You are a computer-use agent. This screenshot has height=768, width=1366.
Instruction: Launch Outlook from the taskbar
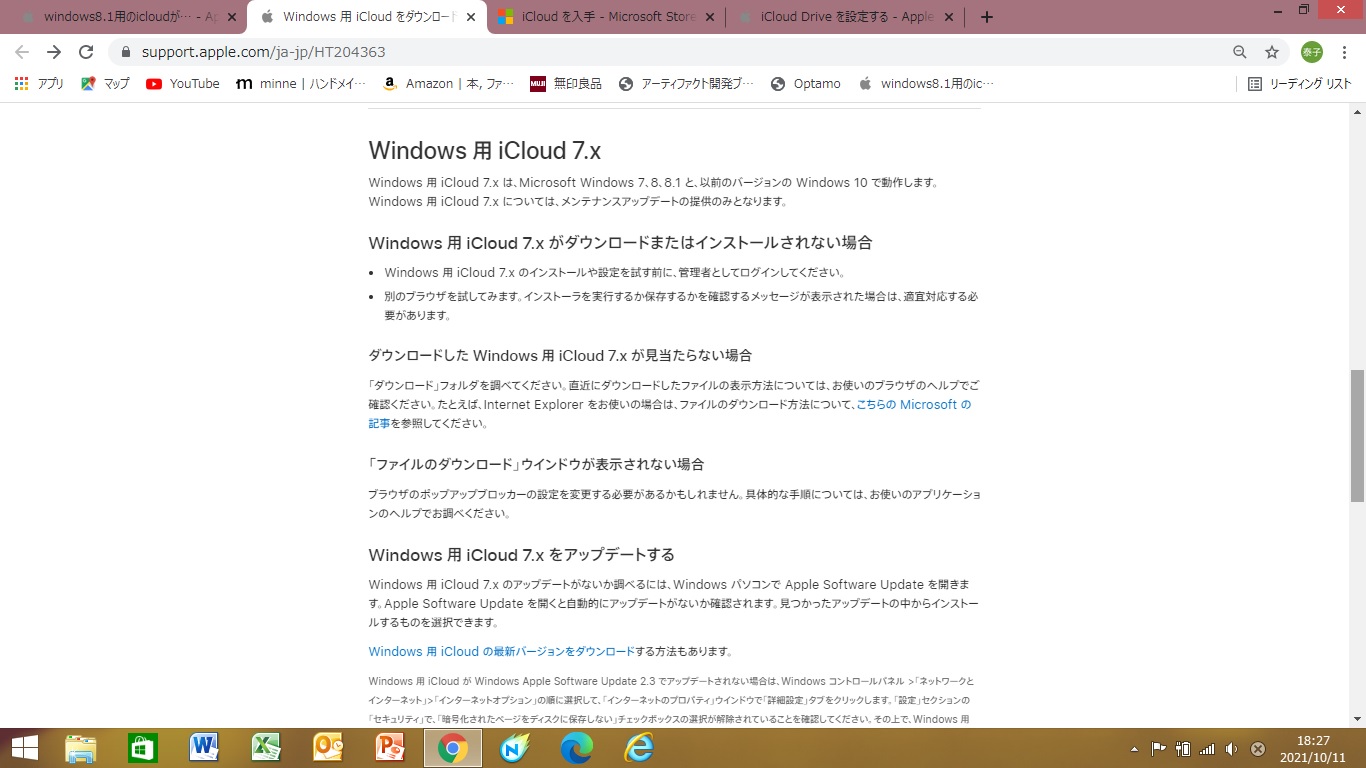(328, 748)
